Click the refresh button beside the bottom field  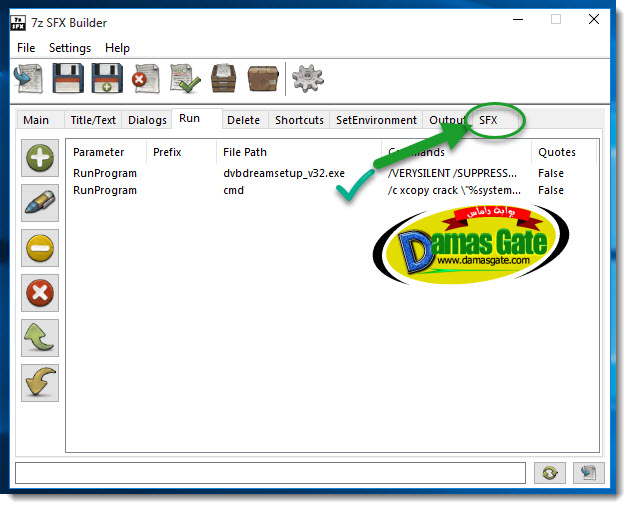tap(550, 473)
